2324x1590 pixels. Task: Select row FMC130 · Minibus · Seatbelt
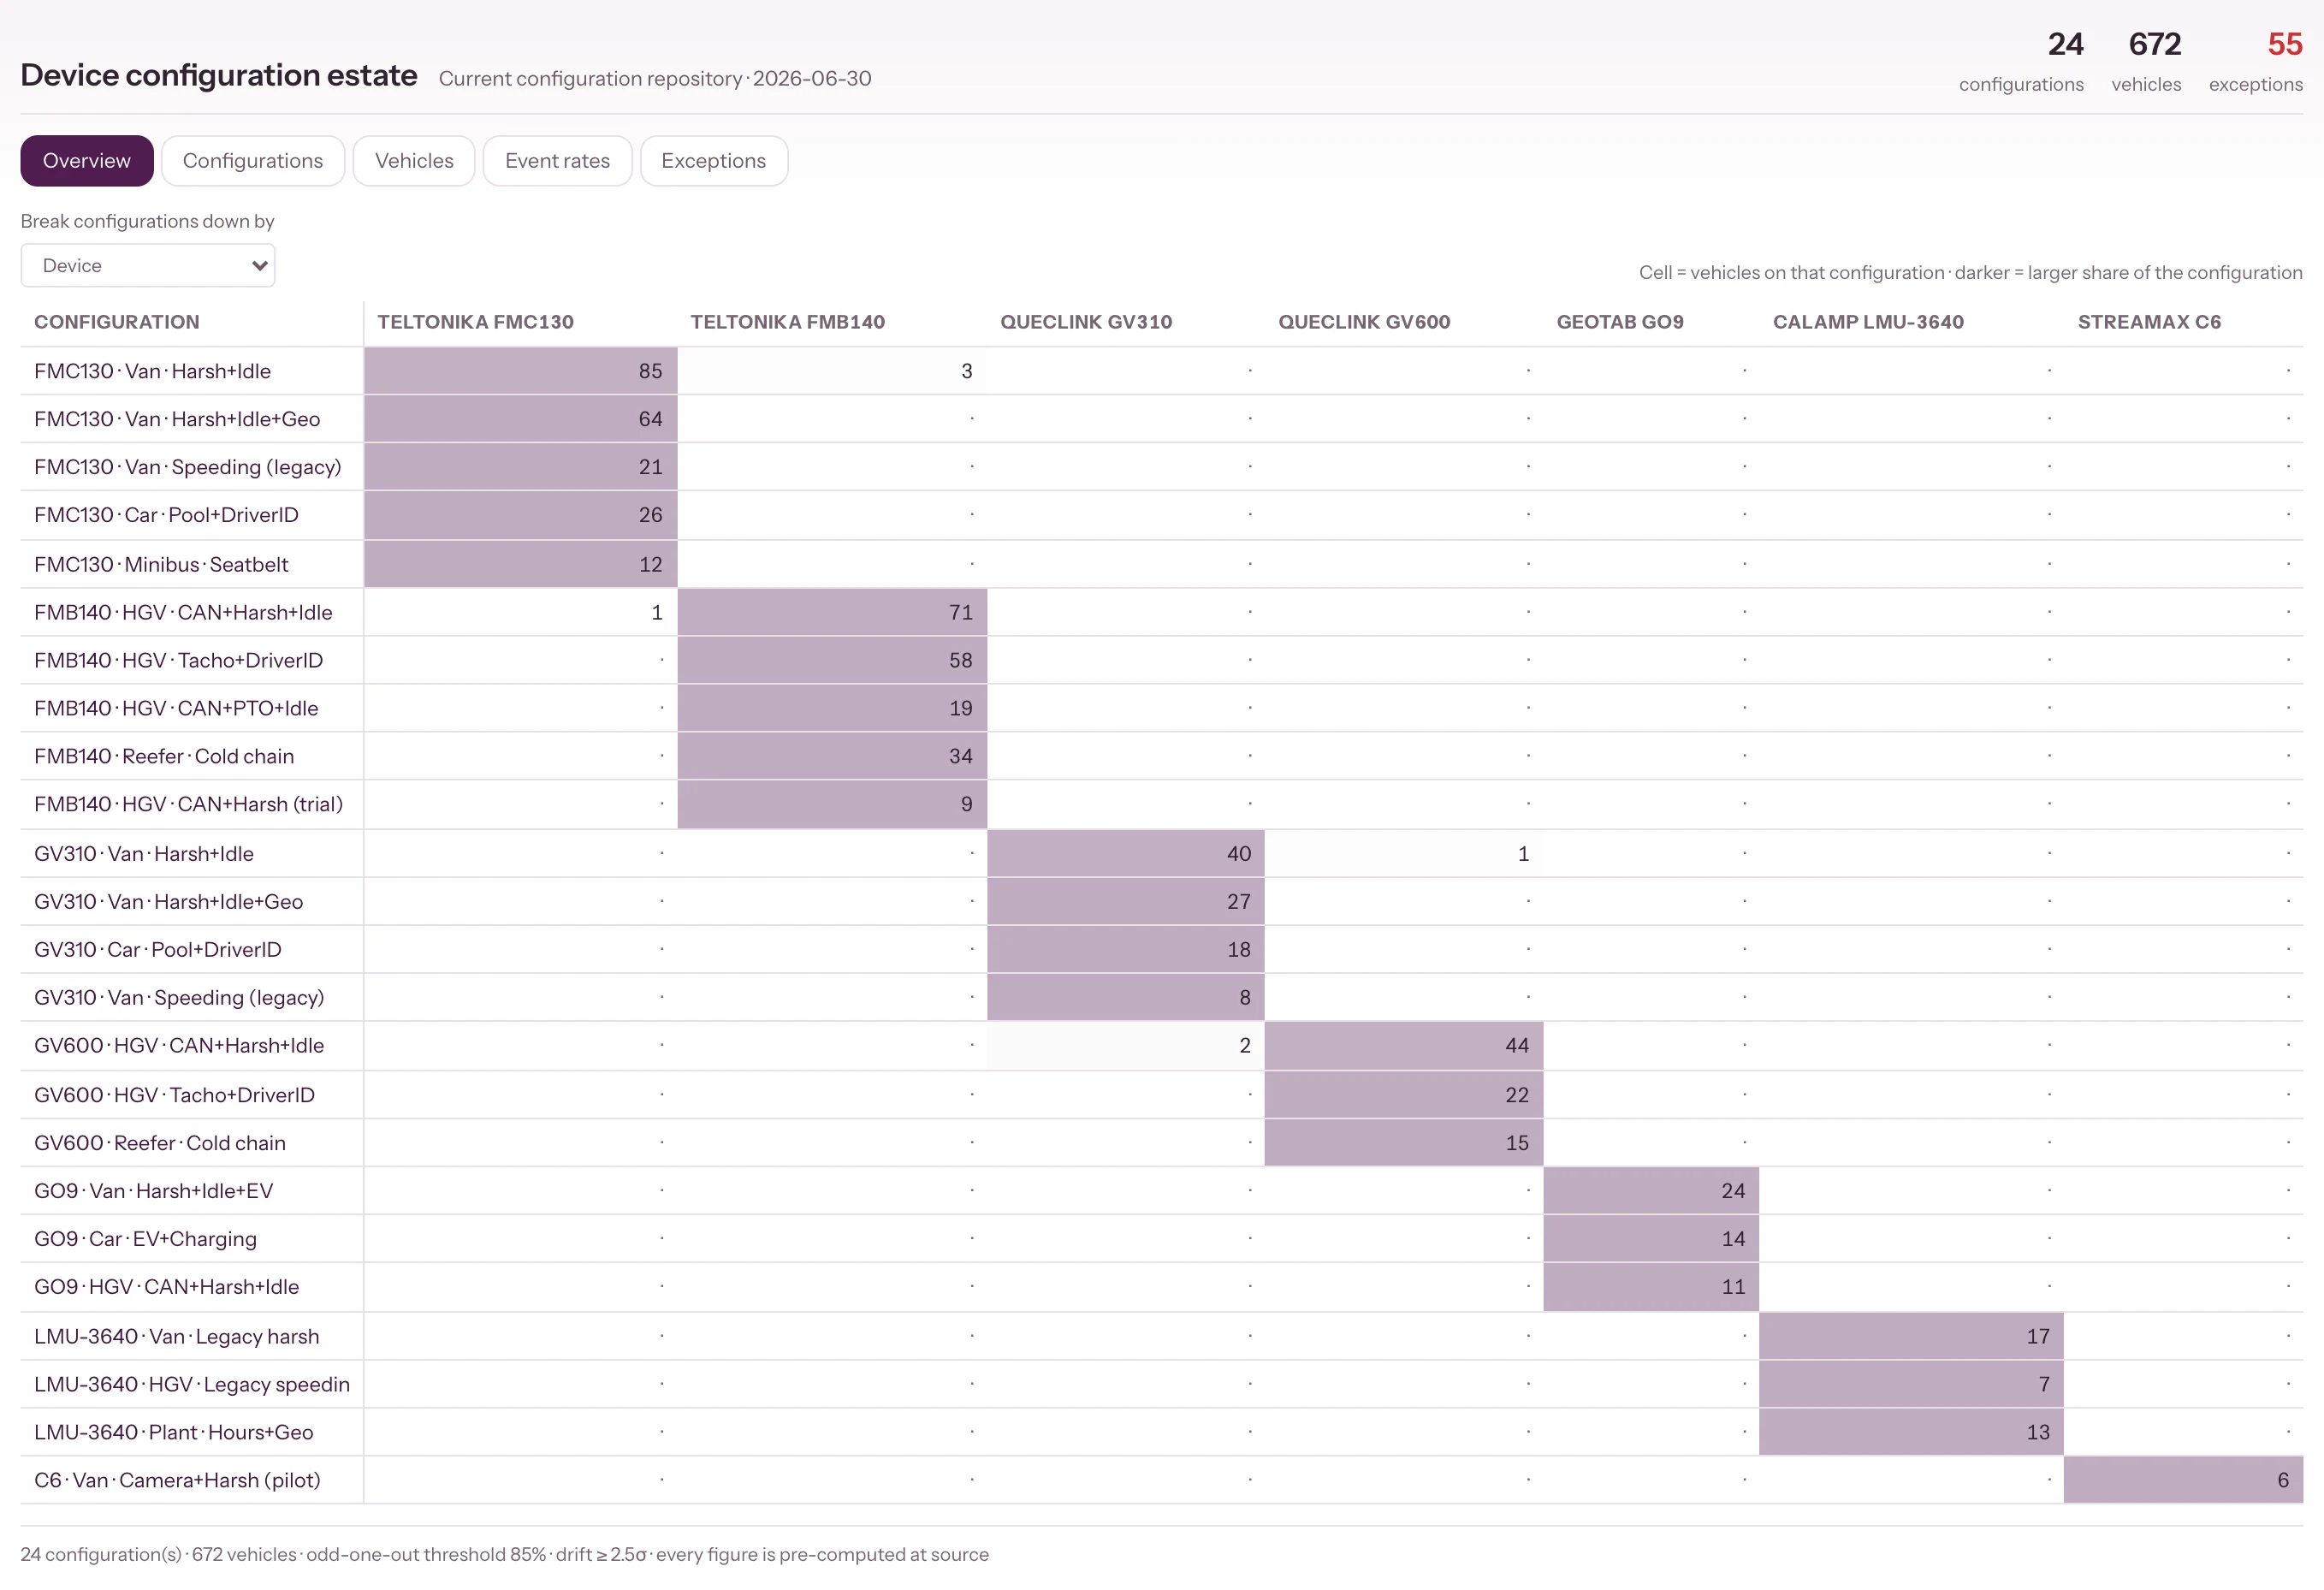pos(1162,564)
